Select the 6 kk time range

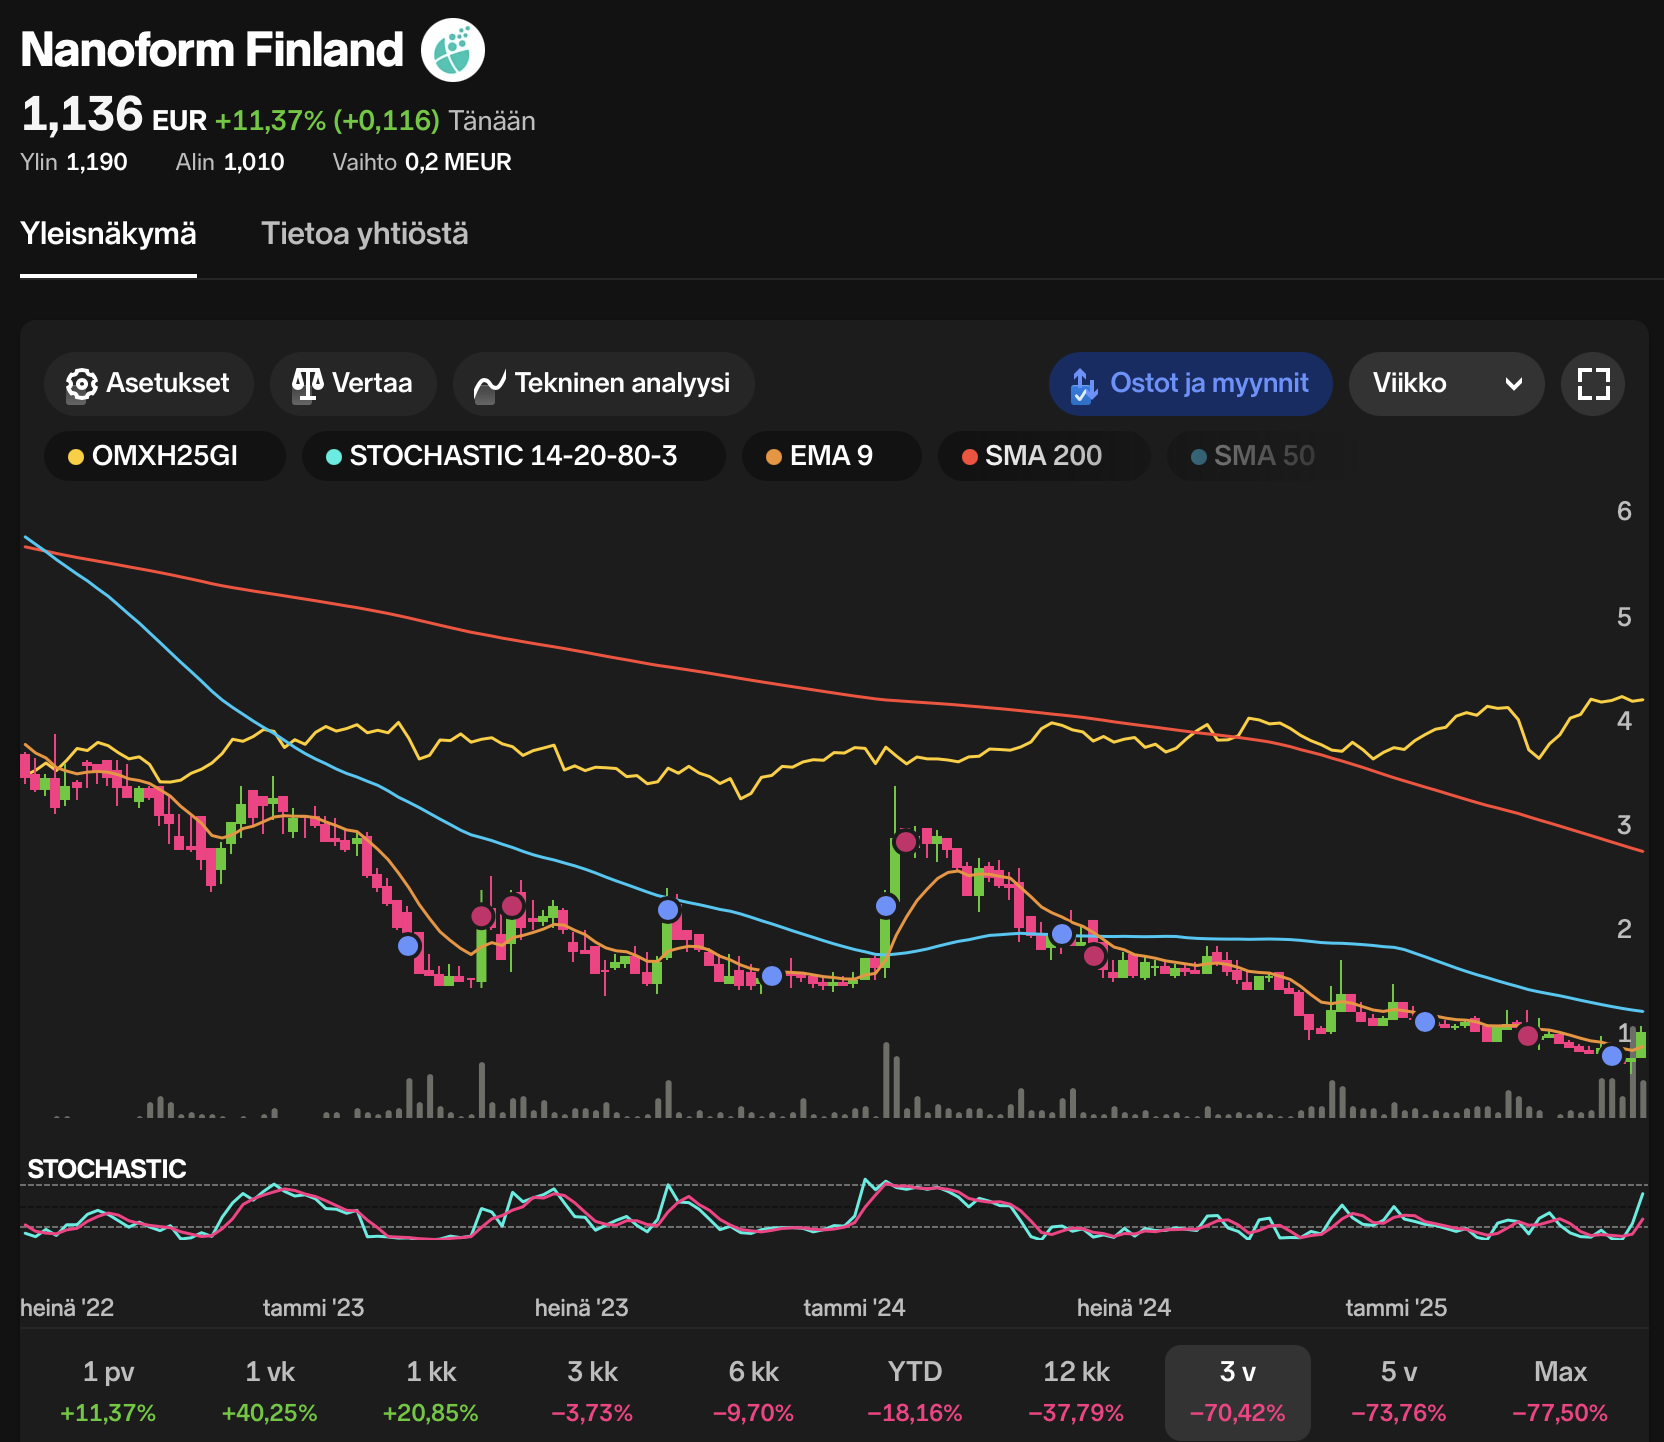pyautogui.click(x=754, y=1392)
